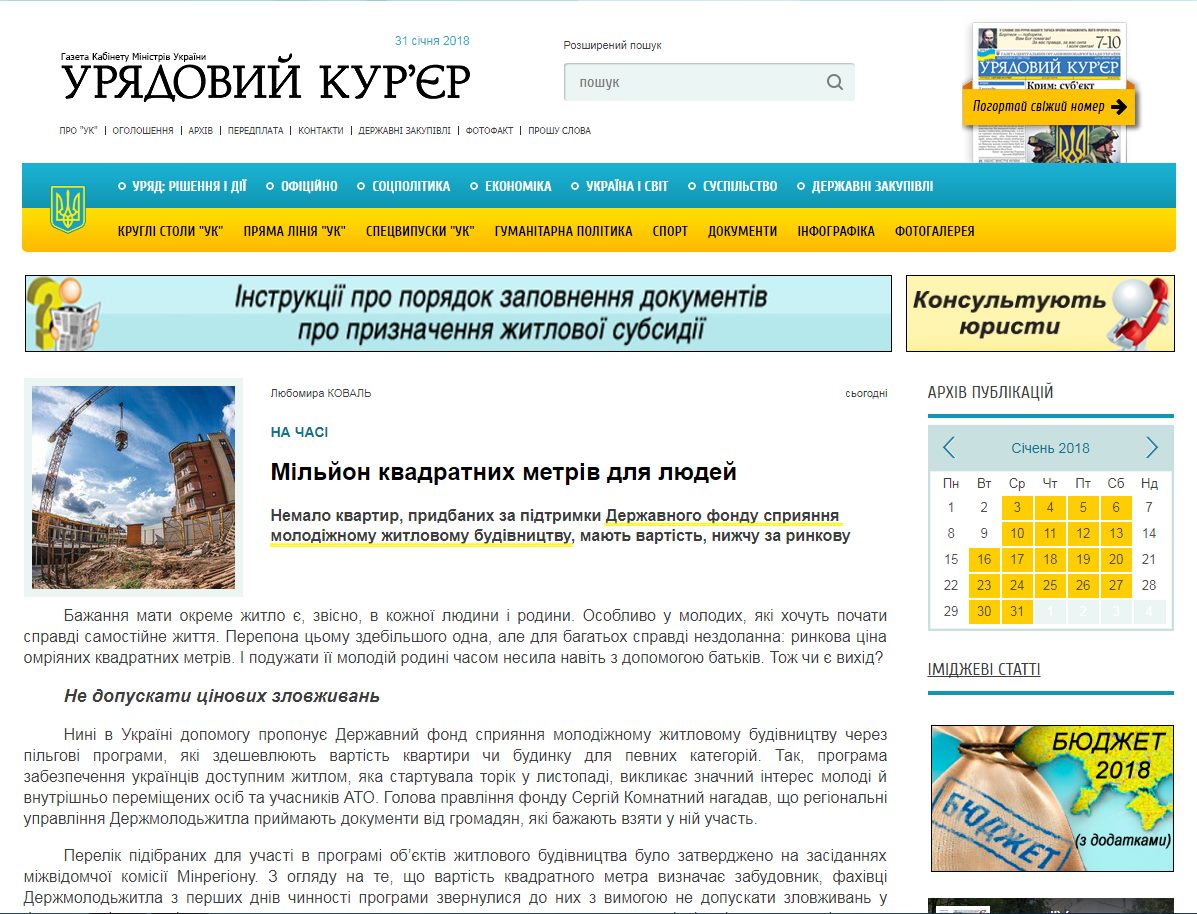Open Державні закупівлі top utility link
The height and width of the screenshot is (914, 1197).
[405, 131]
